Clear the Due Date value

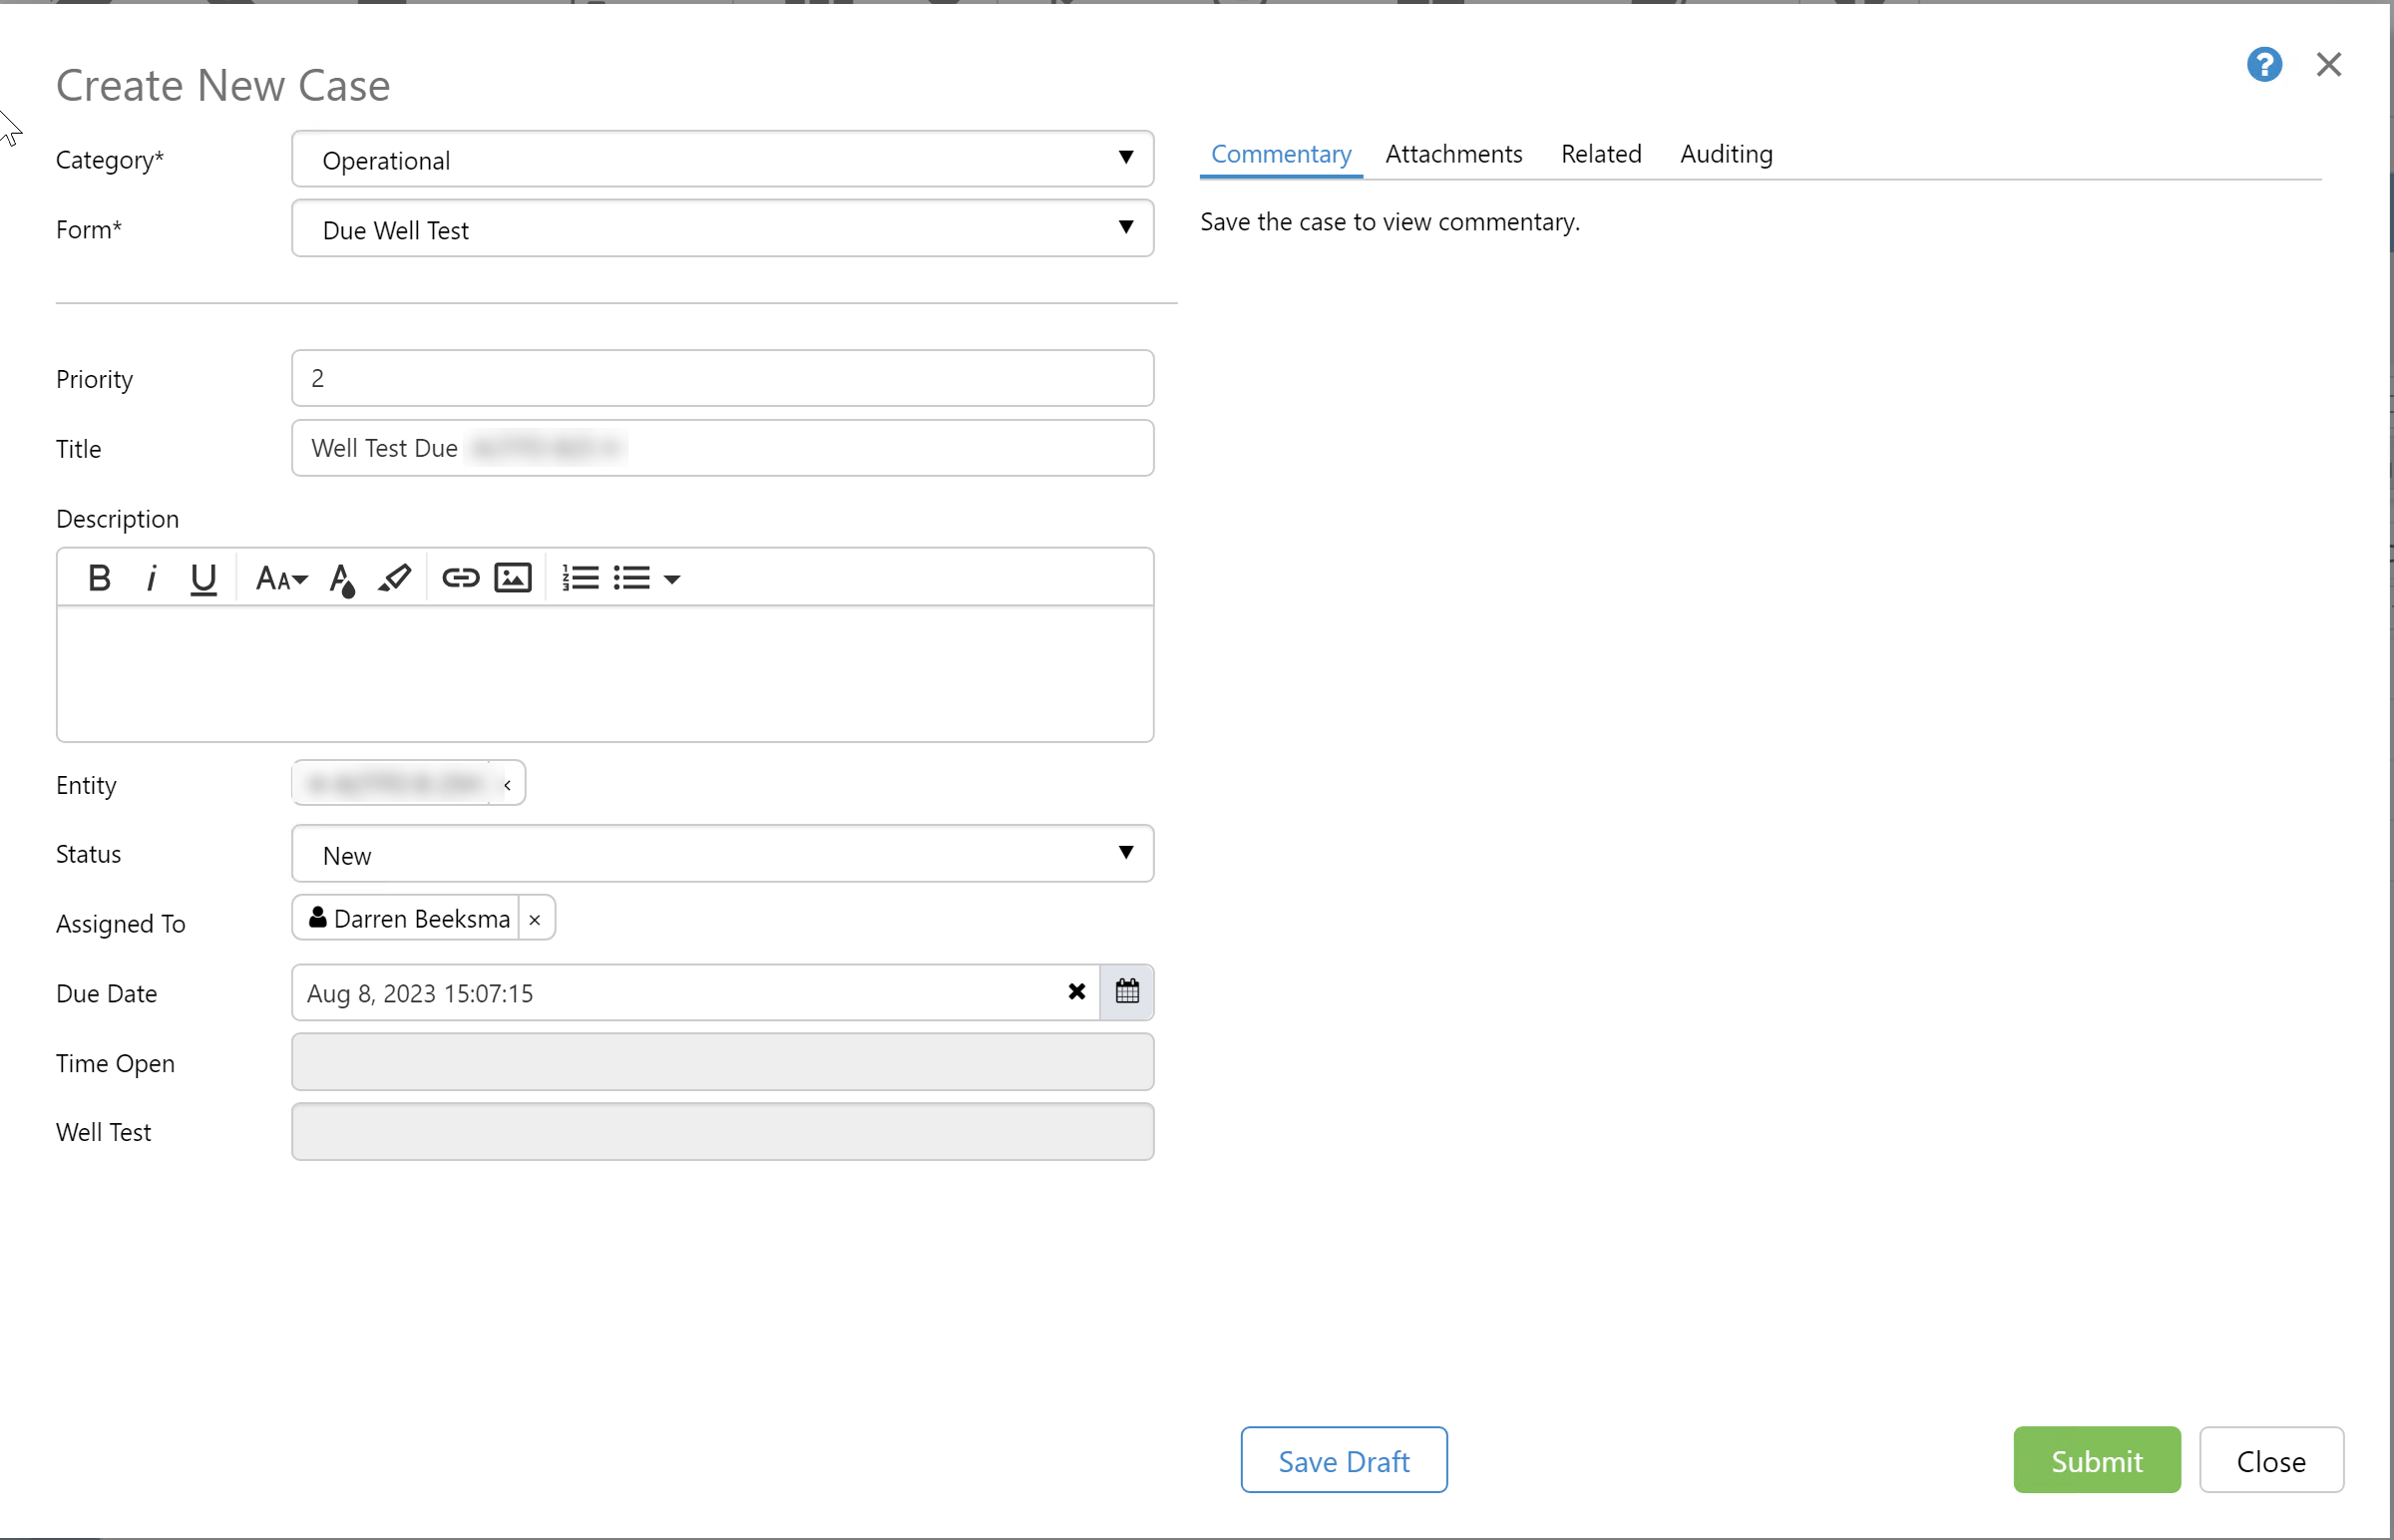click(1076, 992)
